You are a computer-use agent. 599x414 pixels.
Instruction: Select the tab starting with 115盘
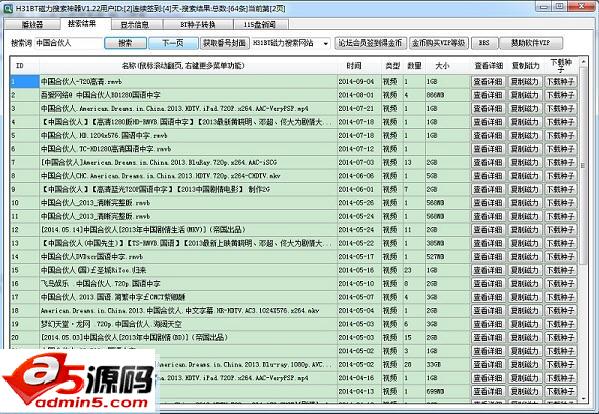(260, 24)
